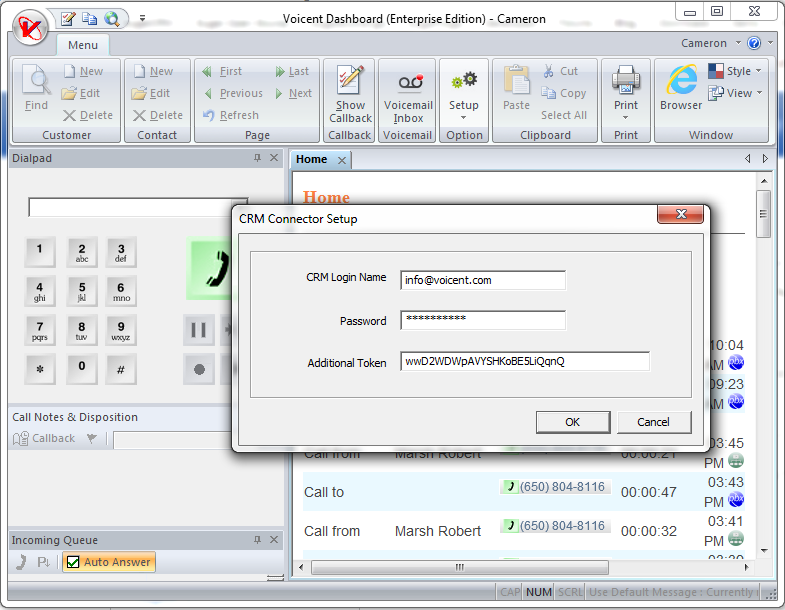The image size is (785, 610).
Task: Click the quick access search globe icon
Action: click(x=112, y=19)
